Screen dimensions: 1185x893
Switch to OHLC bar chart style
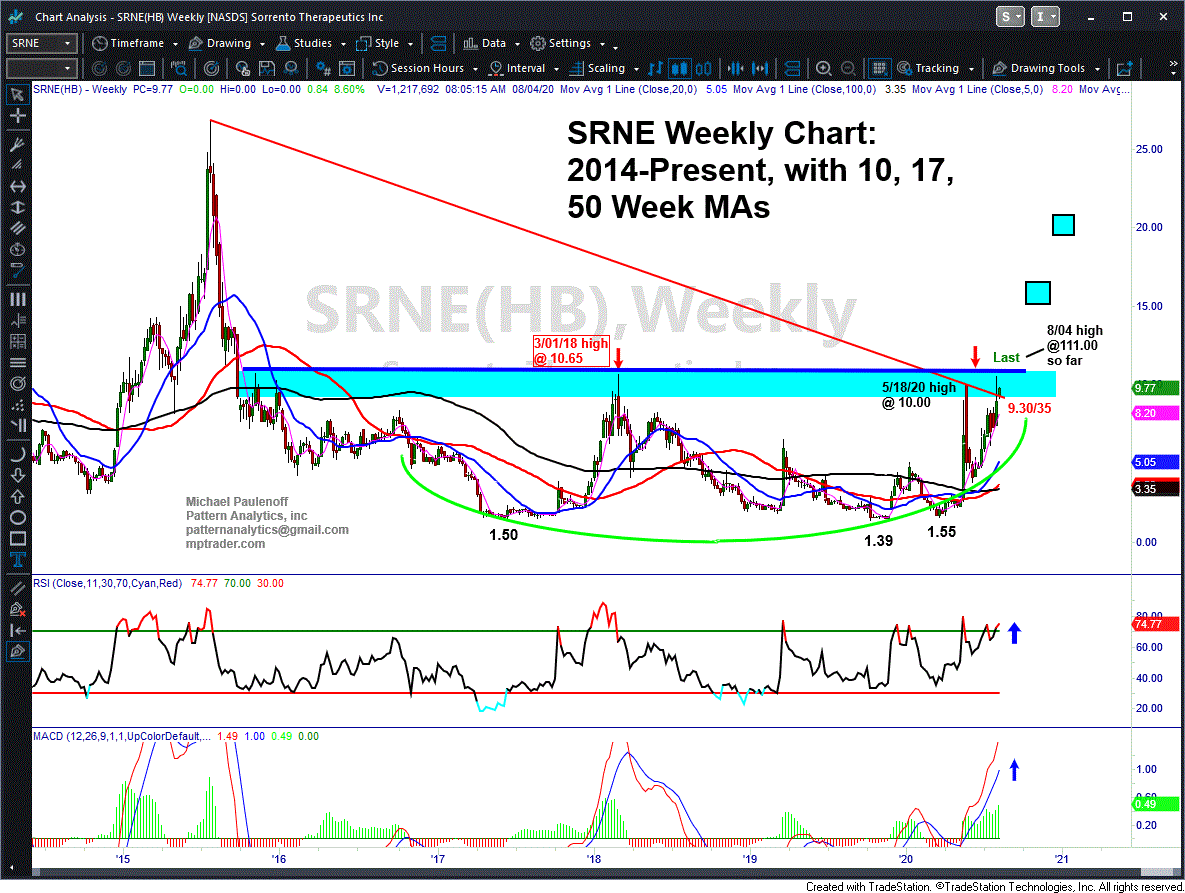tap(655, 69)
